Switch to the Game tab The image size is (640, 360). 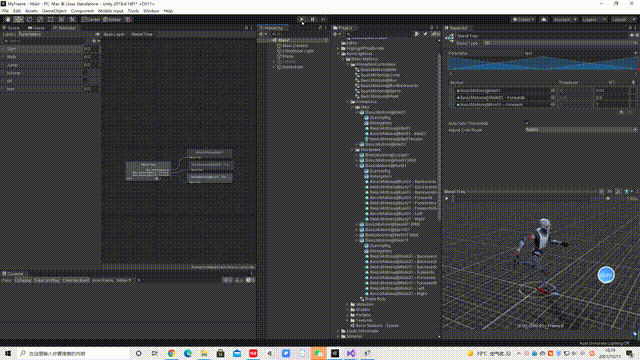click(36, 28)
